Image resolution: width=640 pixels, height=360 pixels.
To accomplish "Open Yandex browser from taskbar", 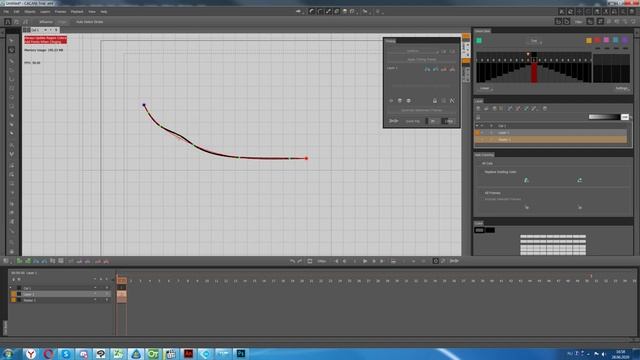I will point(31,354).
